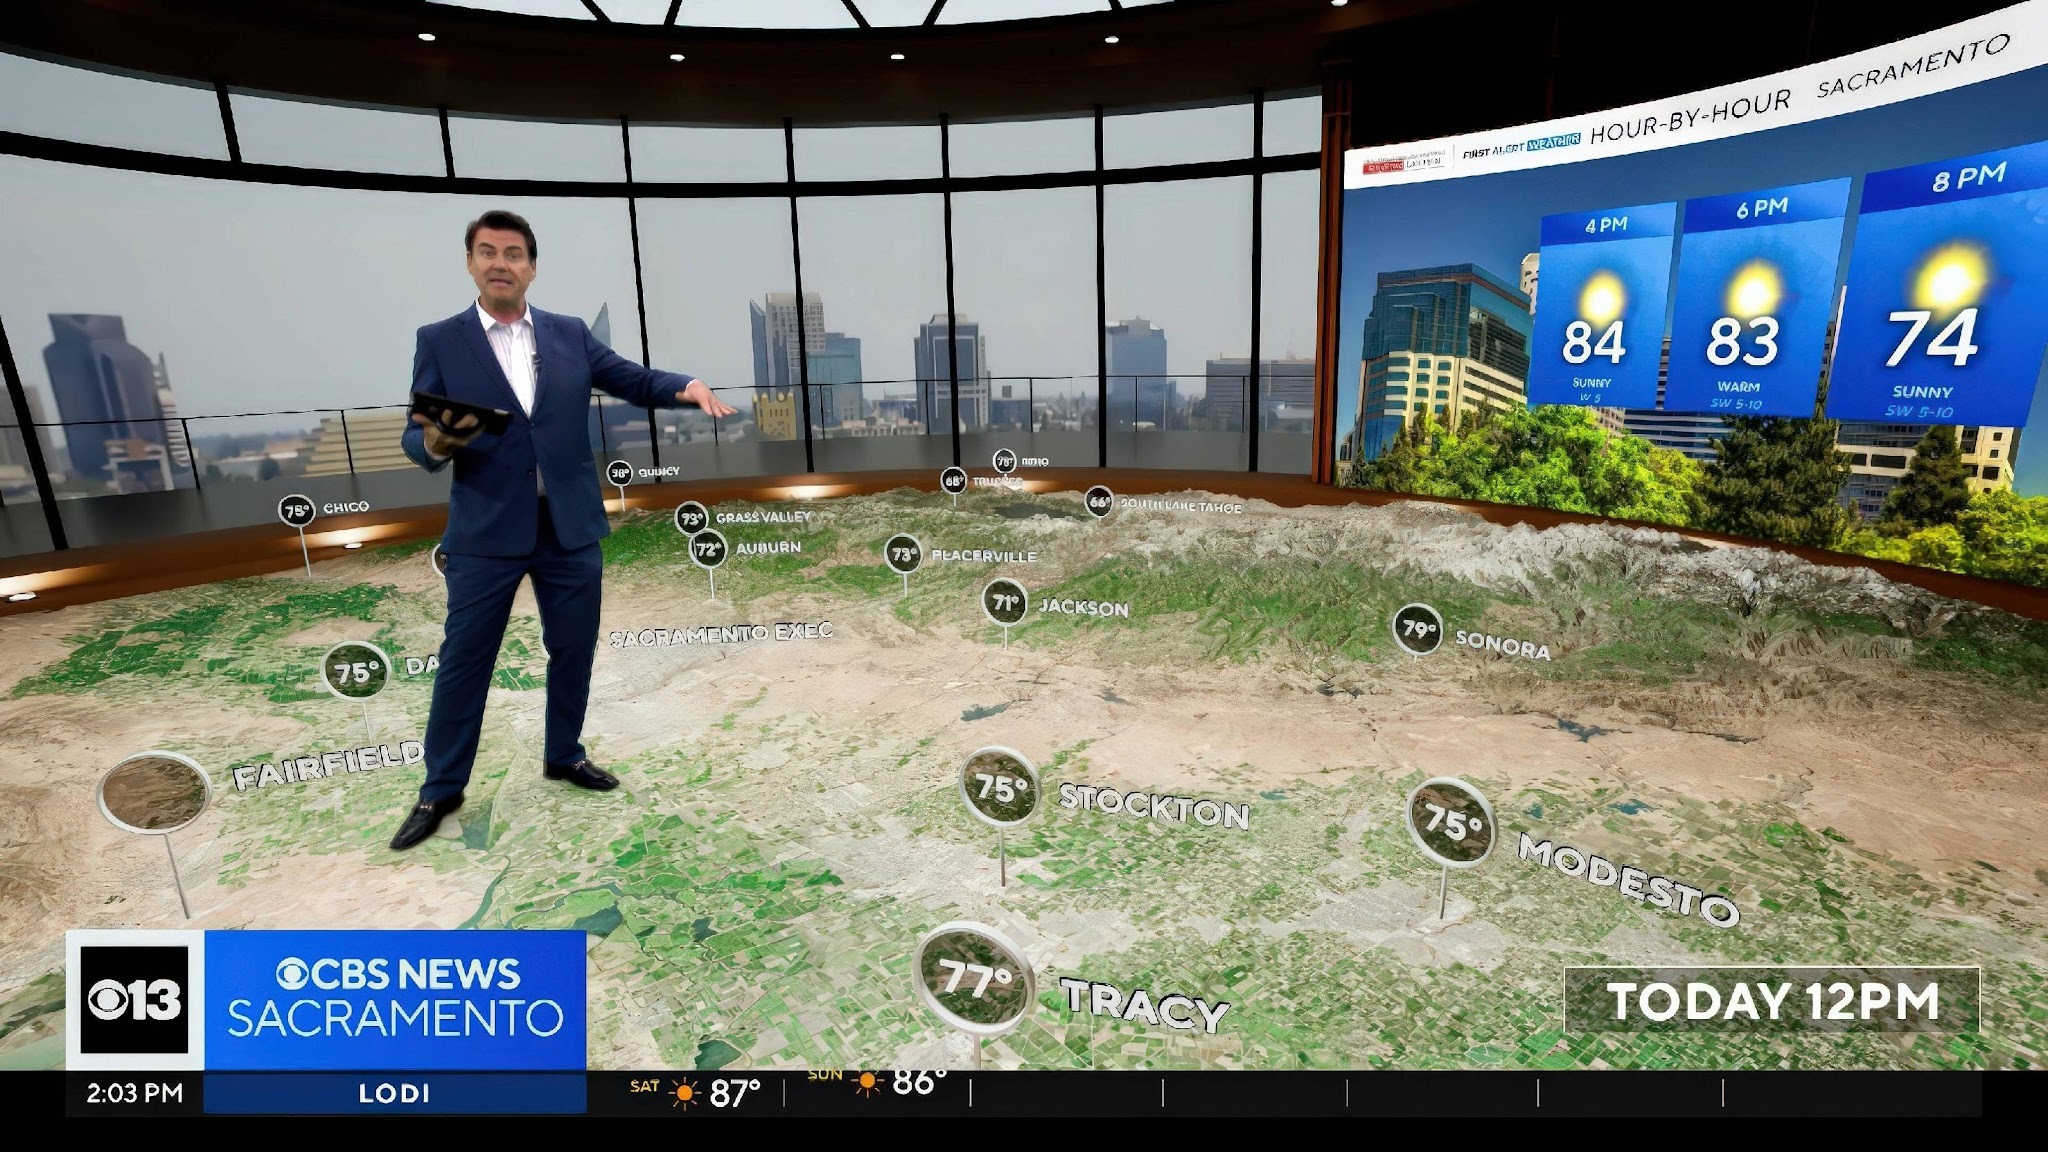This screenshot has width=2048, height=1152.
Task: Click the CBS 13 eye logo
Action: click(x=135, y=1000)
